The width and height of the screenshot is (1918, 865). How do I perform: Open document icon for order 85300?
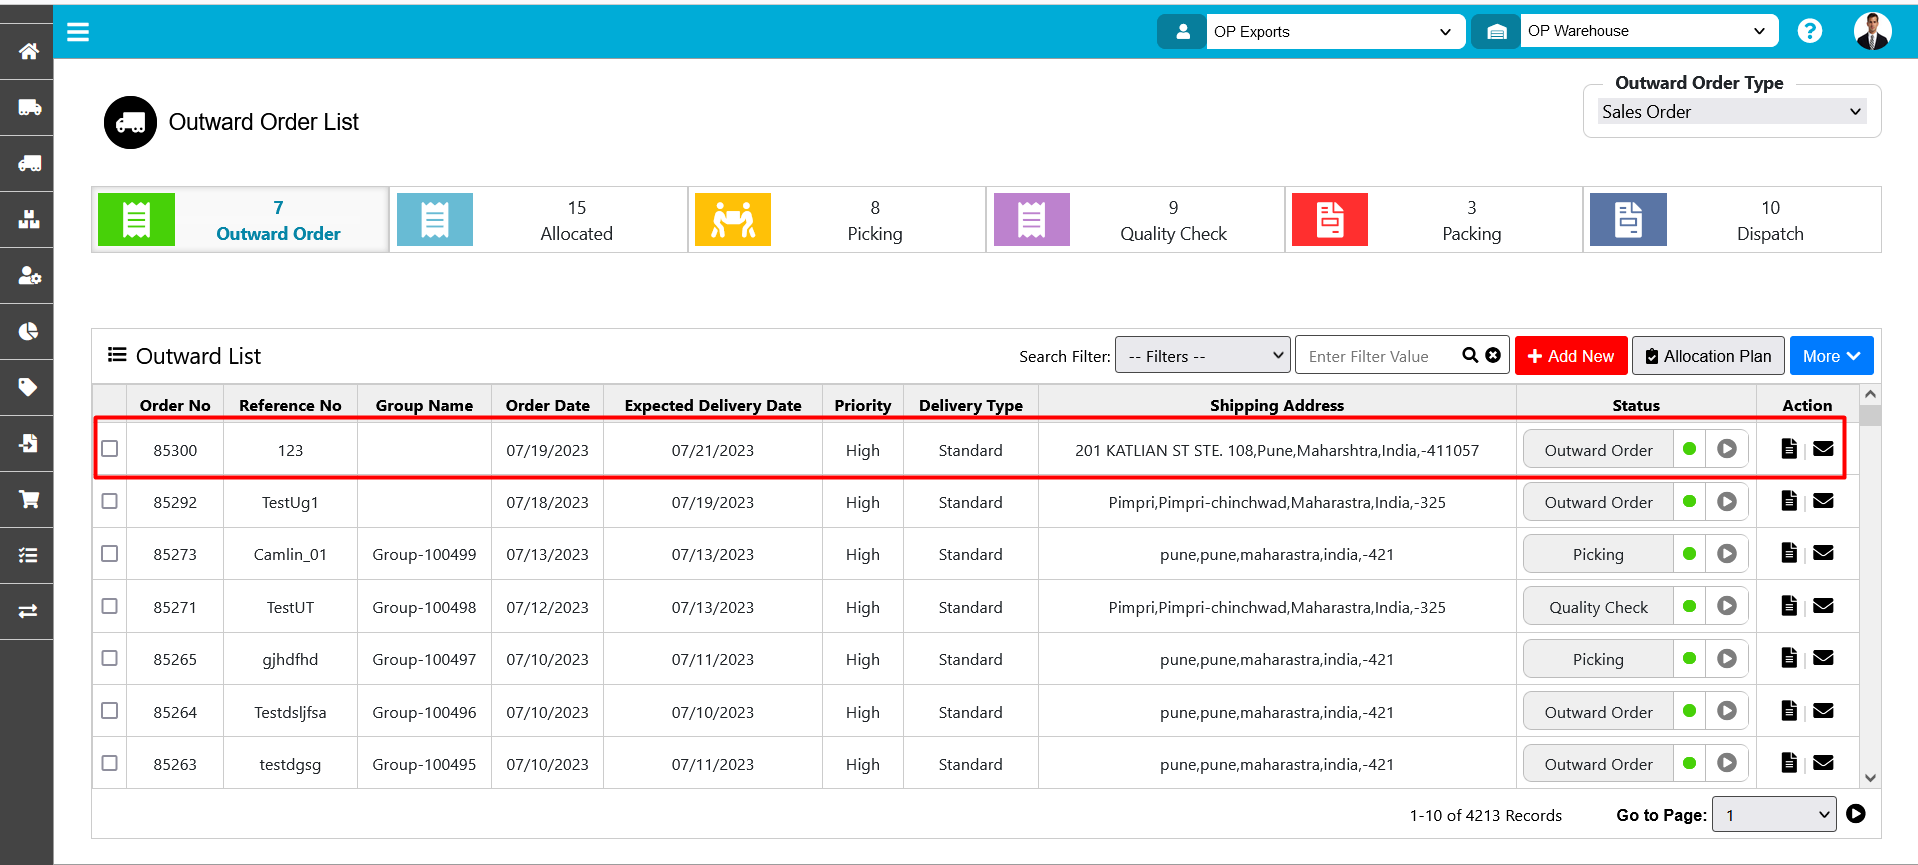(x=1789, y=449)
